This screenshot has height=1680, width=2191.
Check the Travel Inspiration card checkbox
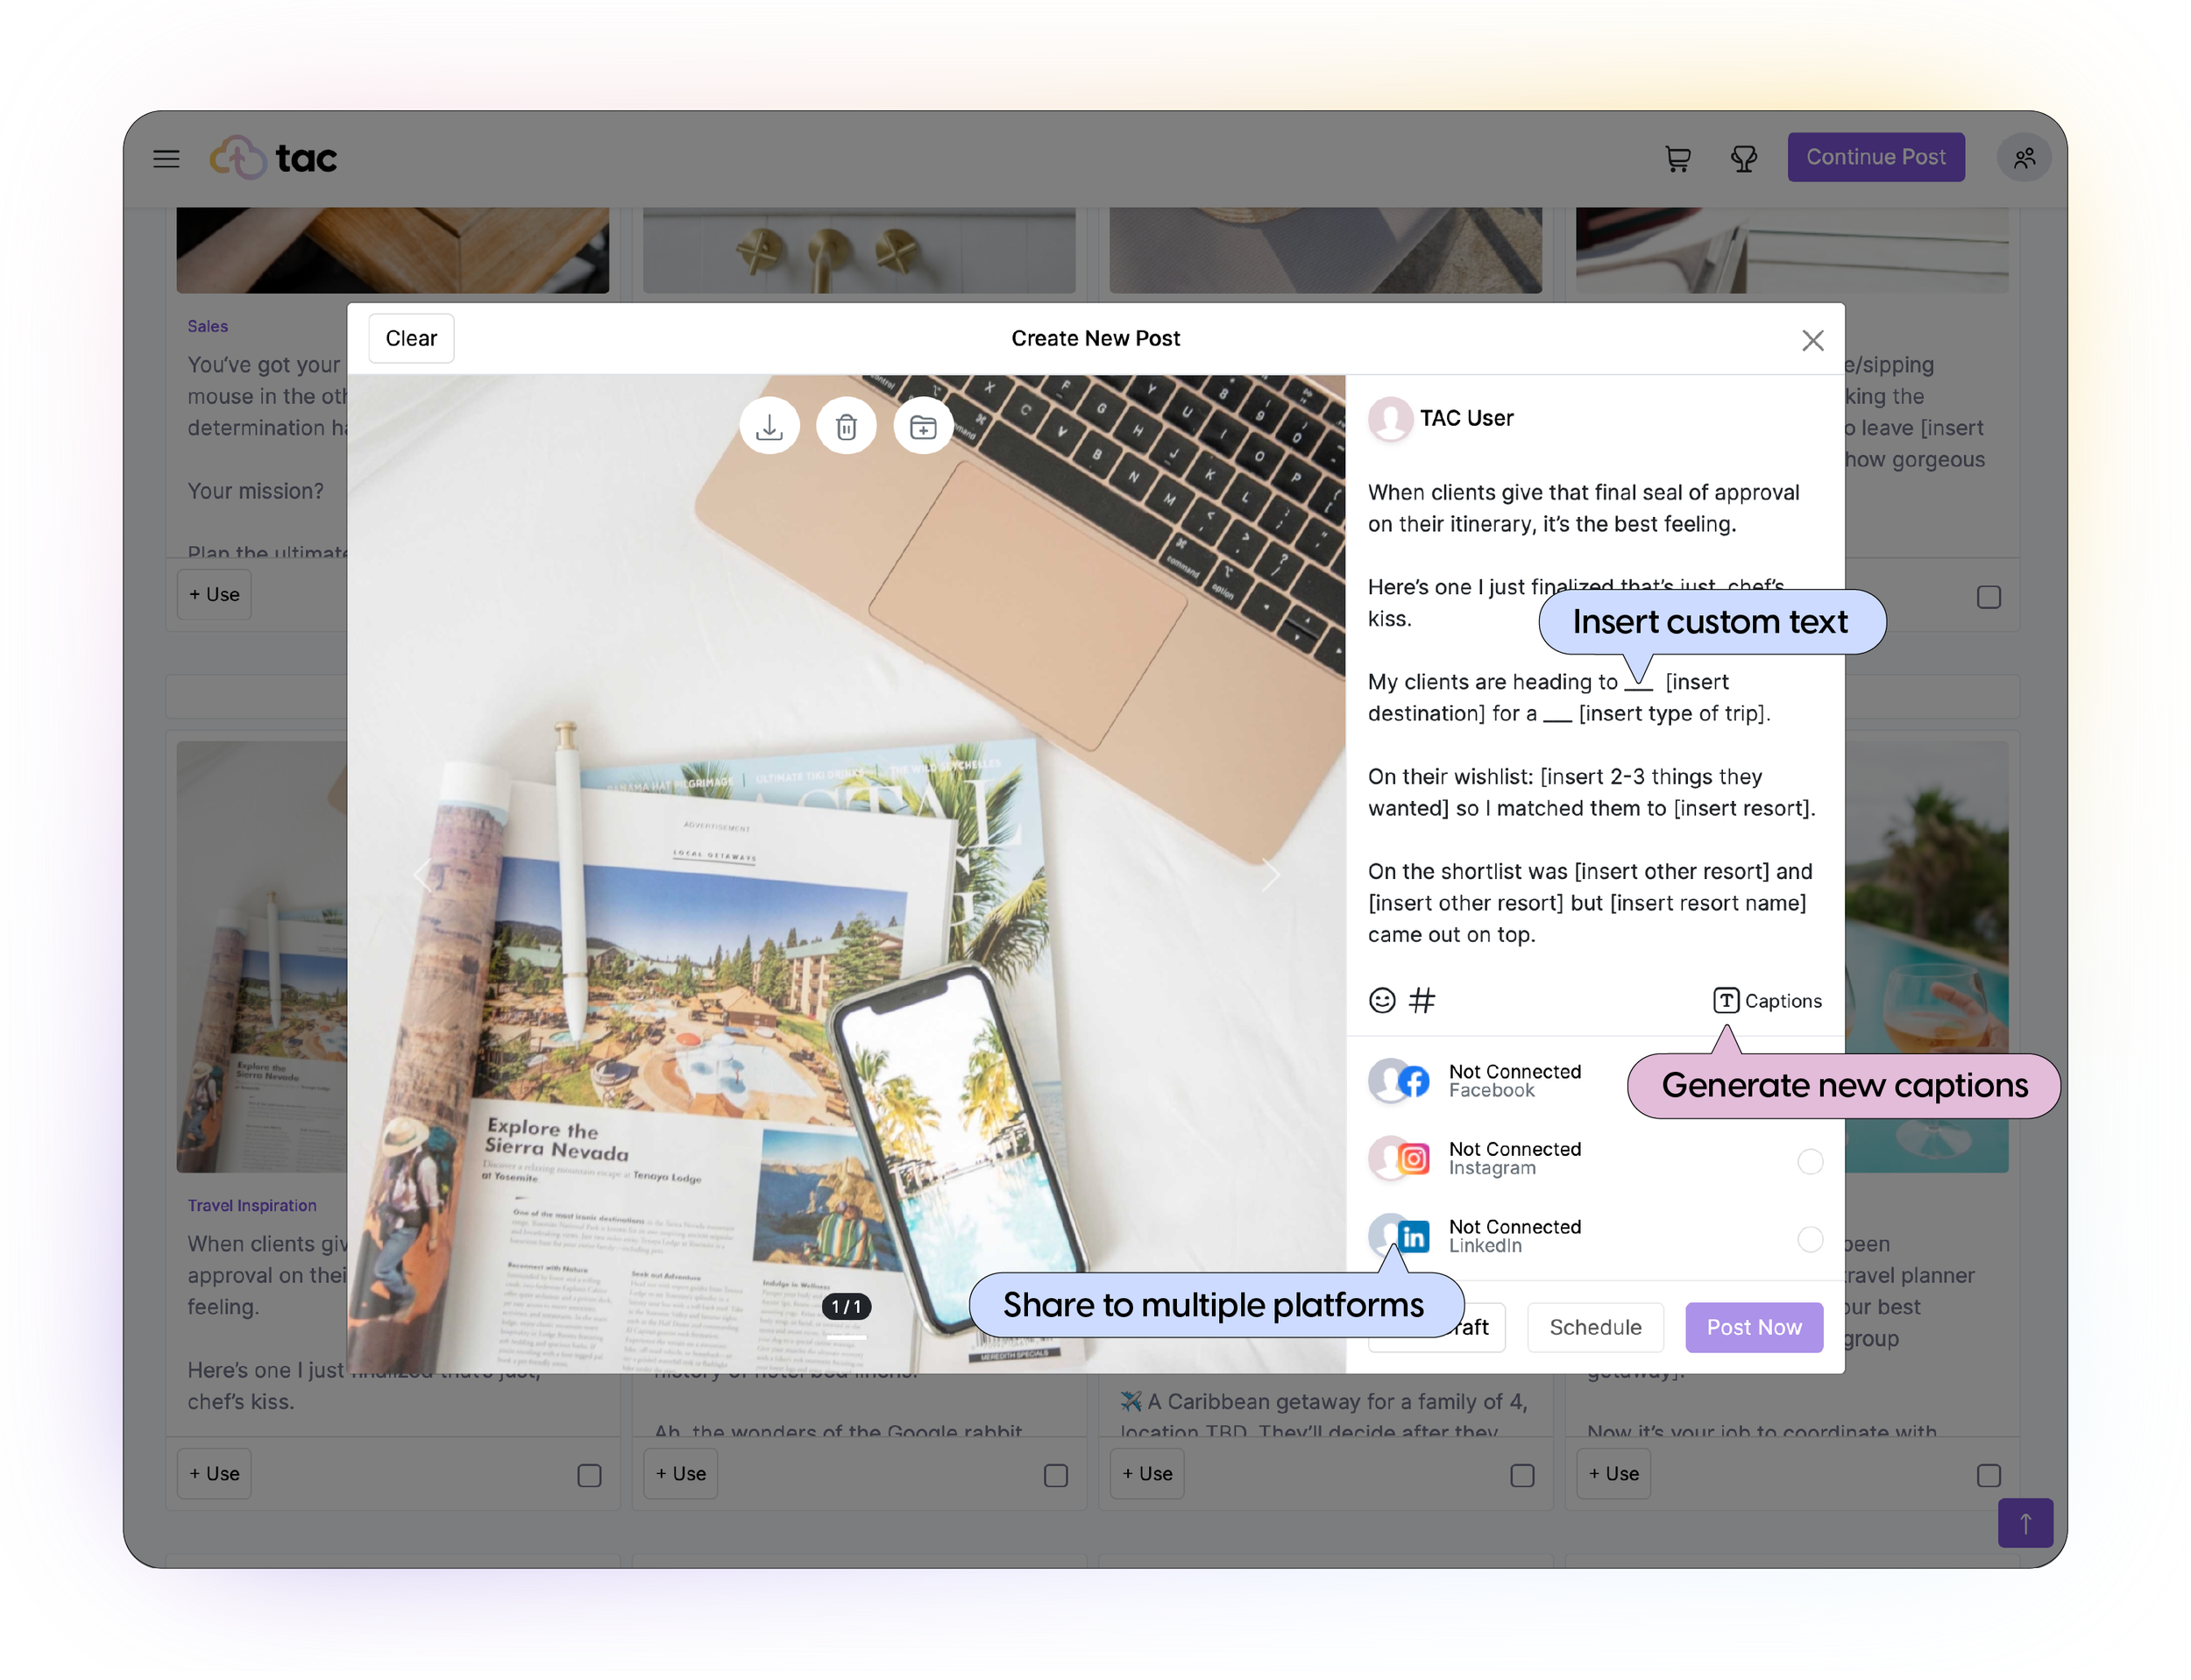coord(589,1475)
